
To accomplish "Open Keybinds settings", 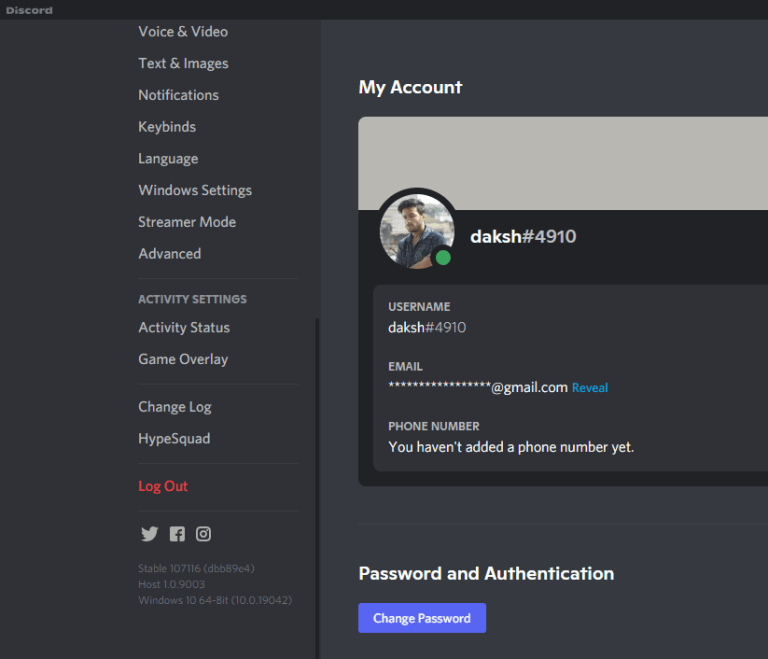I will 167,127.
